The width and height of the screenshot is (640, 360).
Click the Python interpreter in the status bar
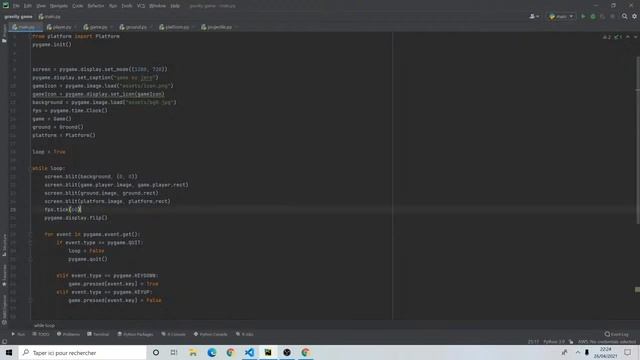tap(553, 342)
